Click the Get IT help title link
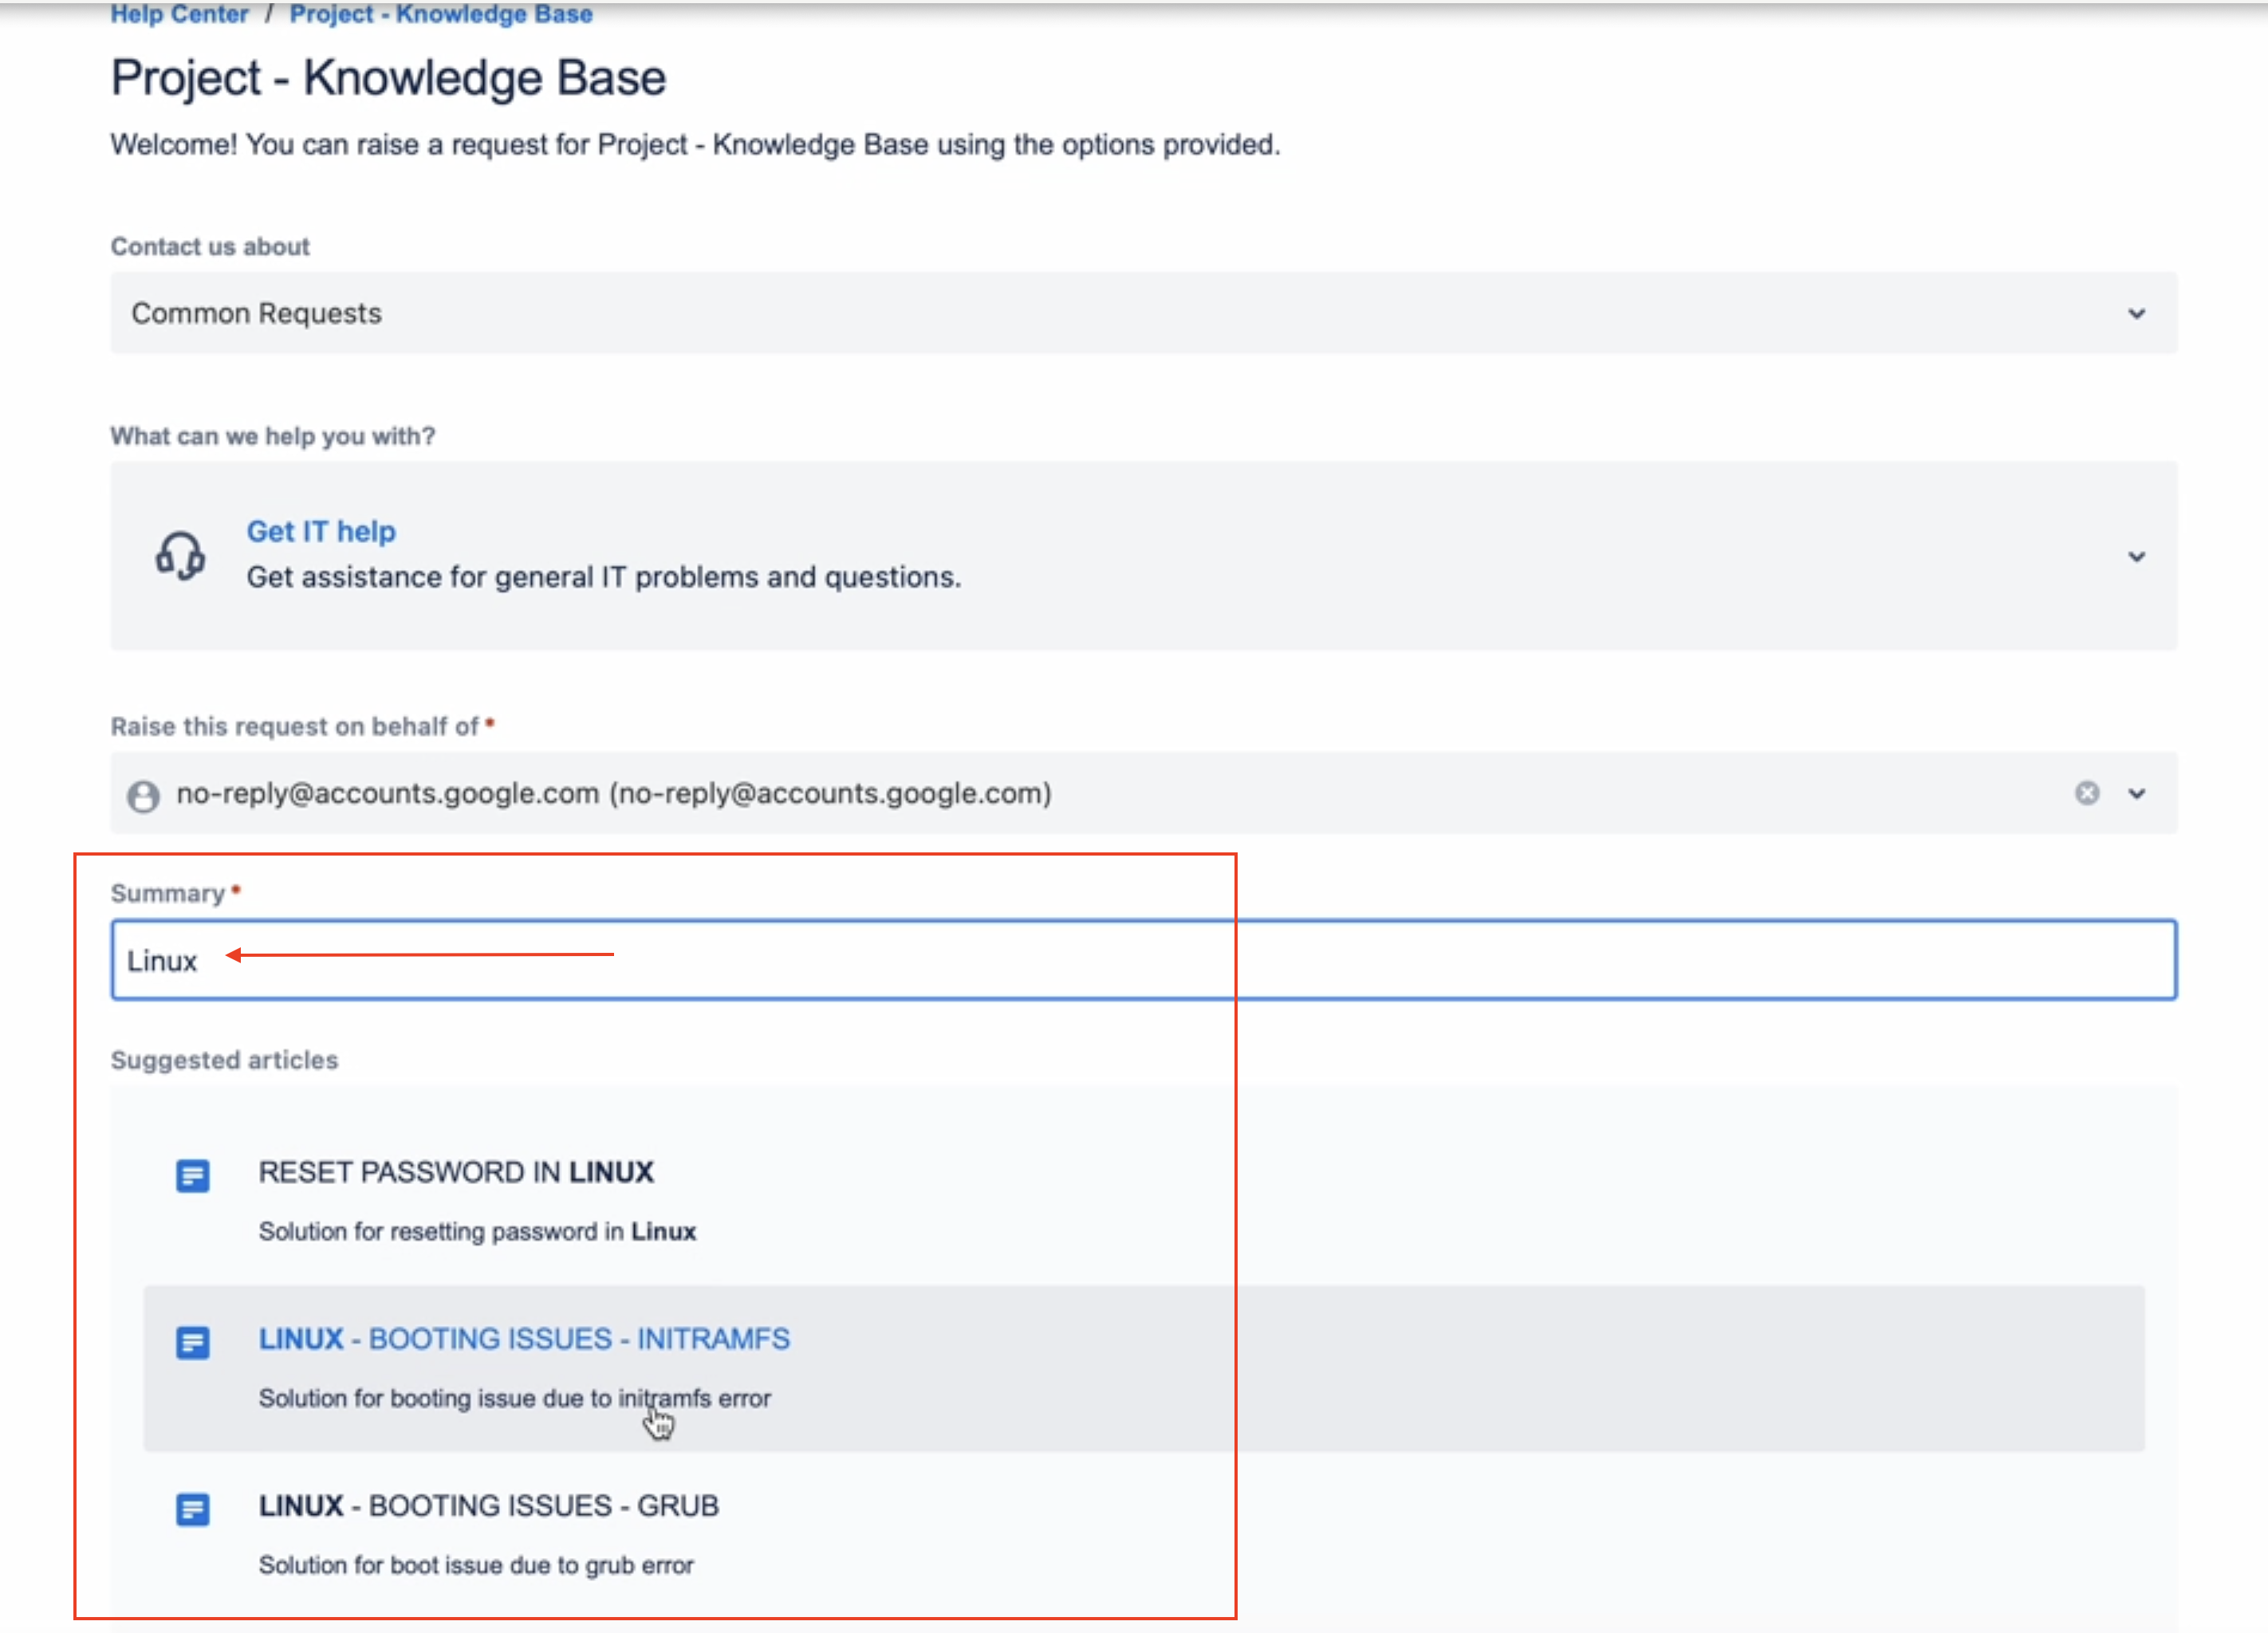Screen dimensions: 2268x1633 tap(321, 531)
